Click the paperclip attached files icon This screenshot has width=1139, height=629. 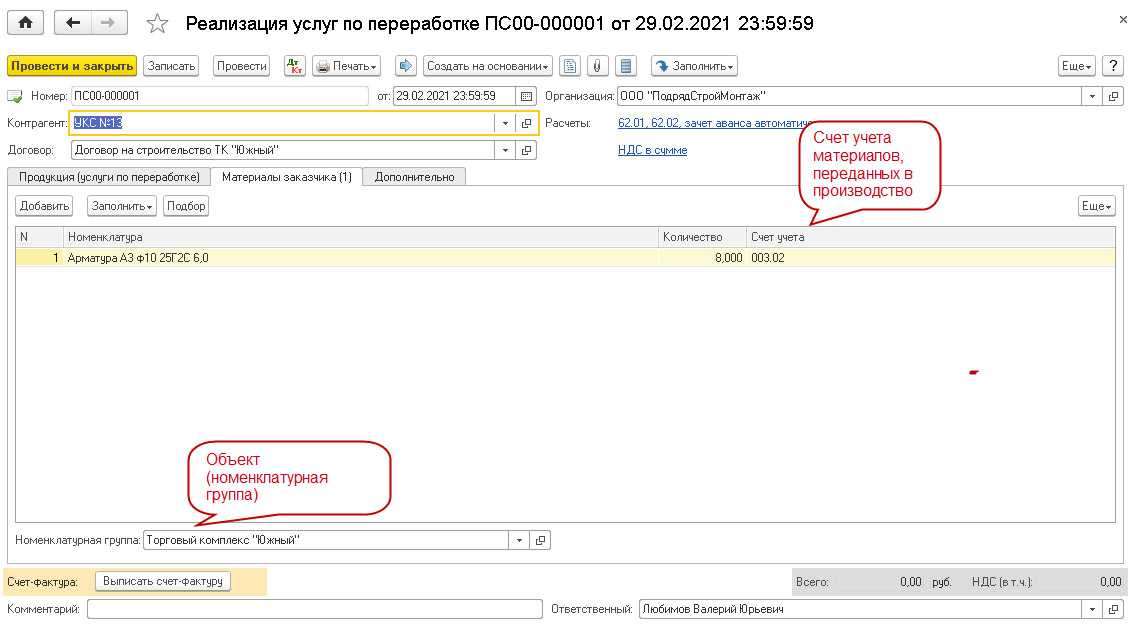point(597,66)
